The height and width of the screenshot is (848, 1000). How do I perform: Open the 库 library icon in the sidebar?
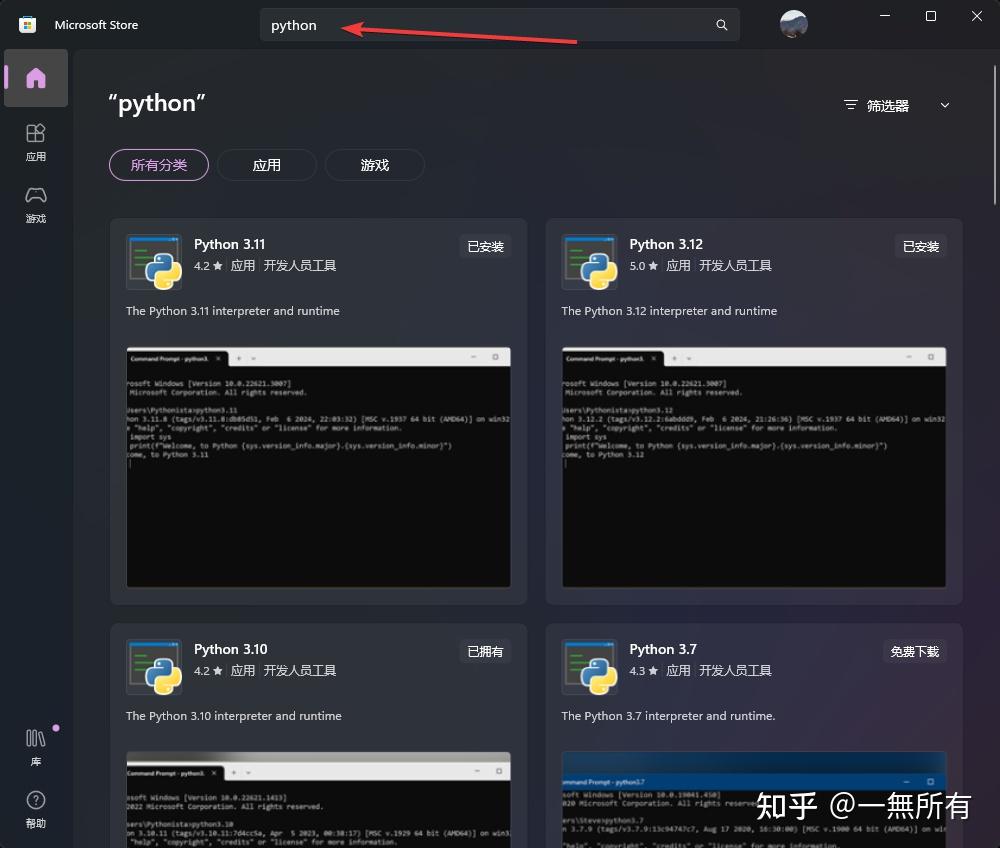click(35, 745)
